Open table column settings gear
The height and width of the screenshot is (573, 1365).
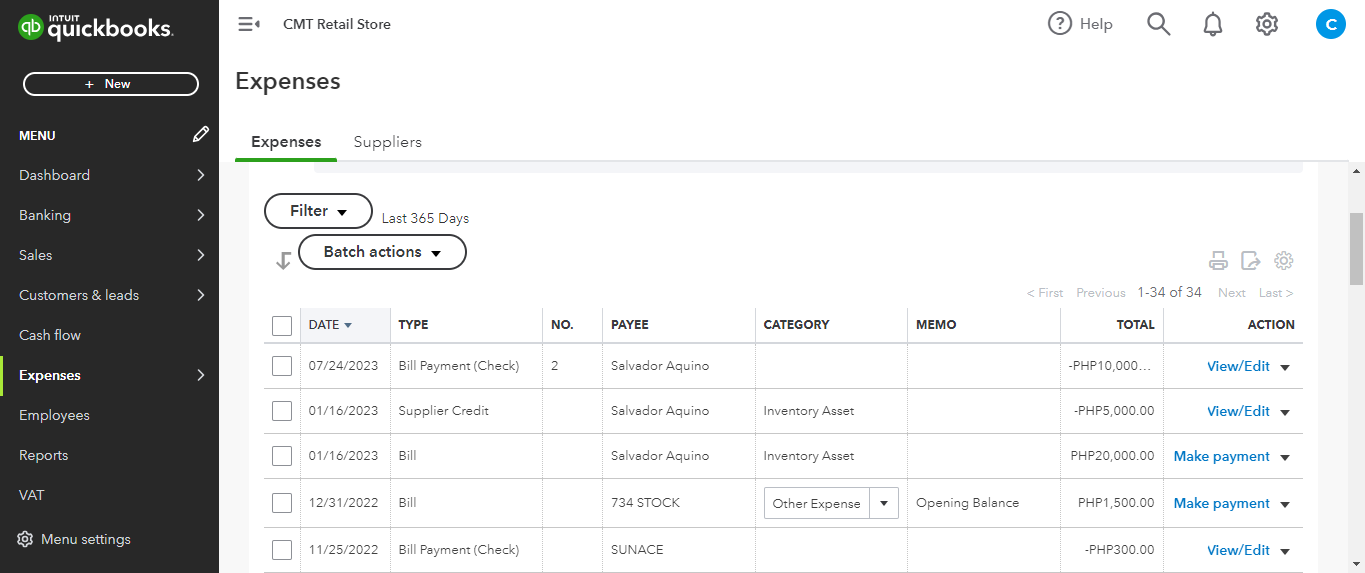[1284, 261]
